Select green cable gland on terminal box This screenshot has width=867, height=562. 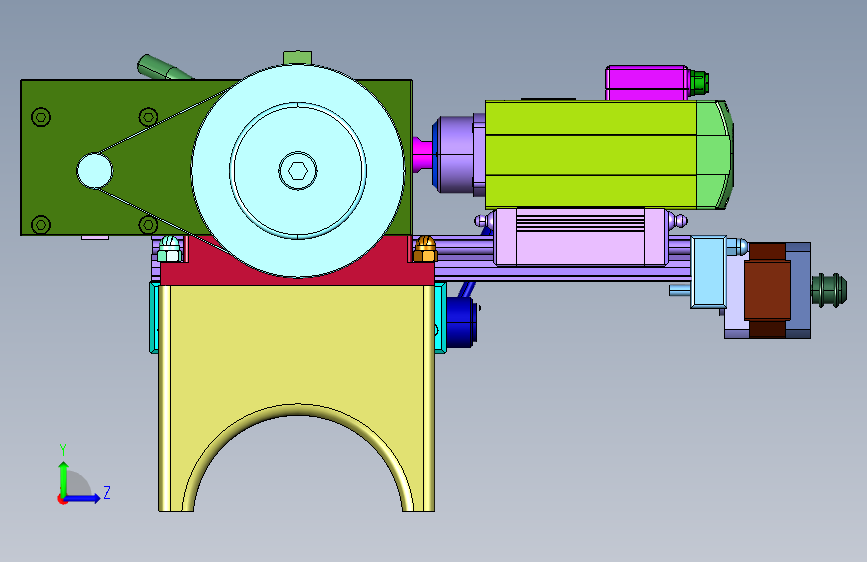(x=699, y=82)
